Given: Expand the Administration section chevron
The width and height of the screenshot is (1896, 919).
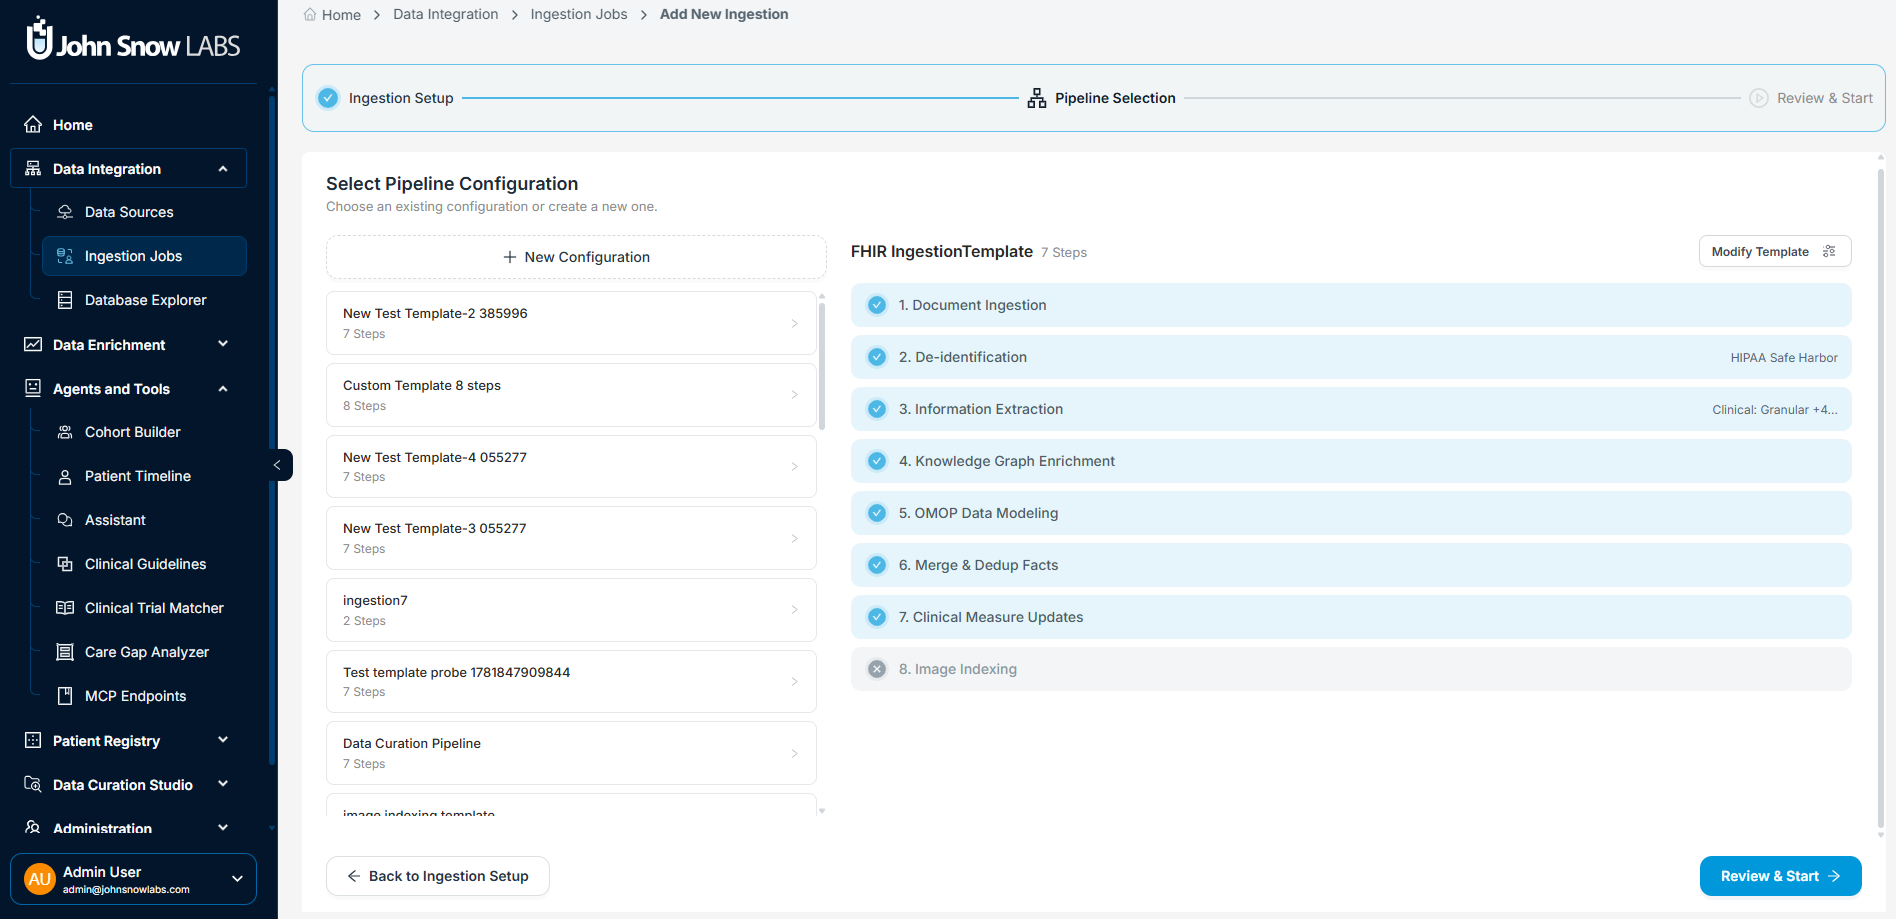Looking at the screenshot, I should (x=223, y=828).
